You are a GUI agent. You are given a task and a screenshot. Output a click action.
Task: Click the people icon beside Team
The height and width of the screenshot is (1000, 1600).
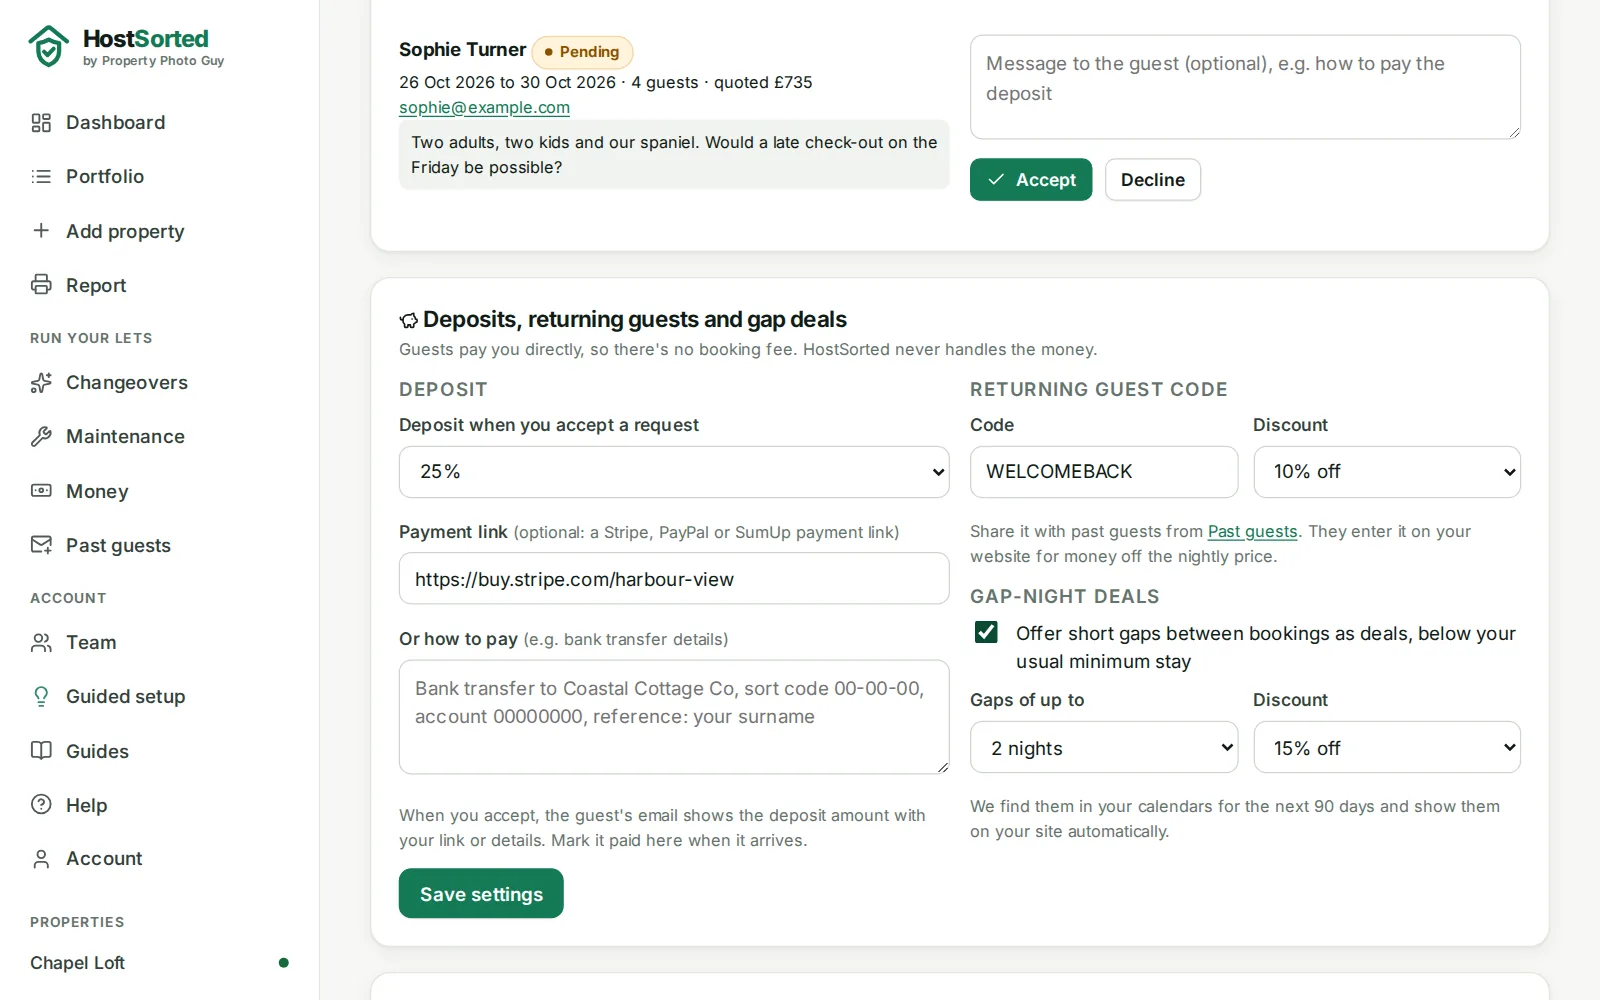pos(41,643)
